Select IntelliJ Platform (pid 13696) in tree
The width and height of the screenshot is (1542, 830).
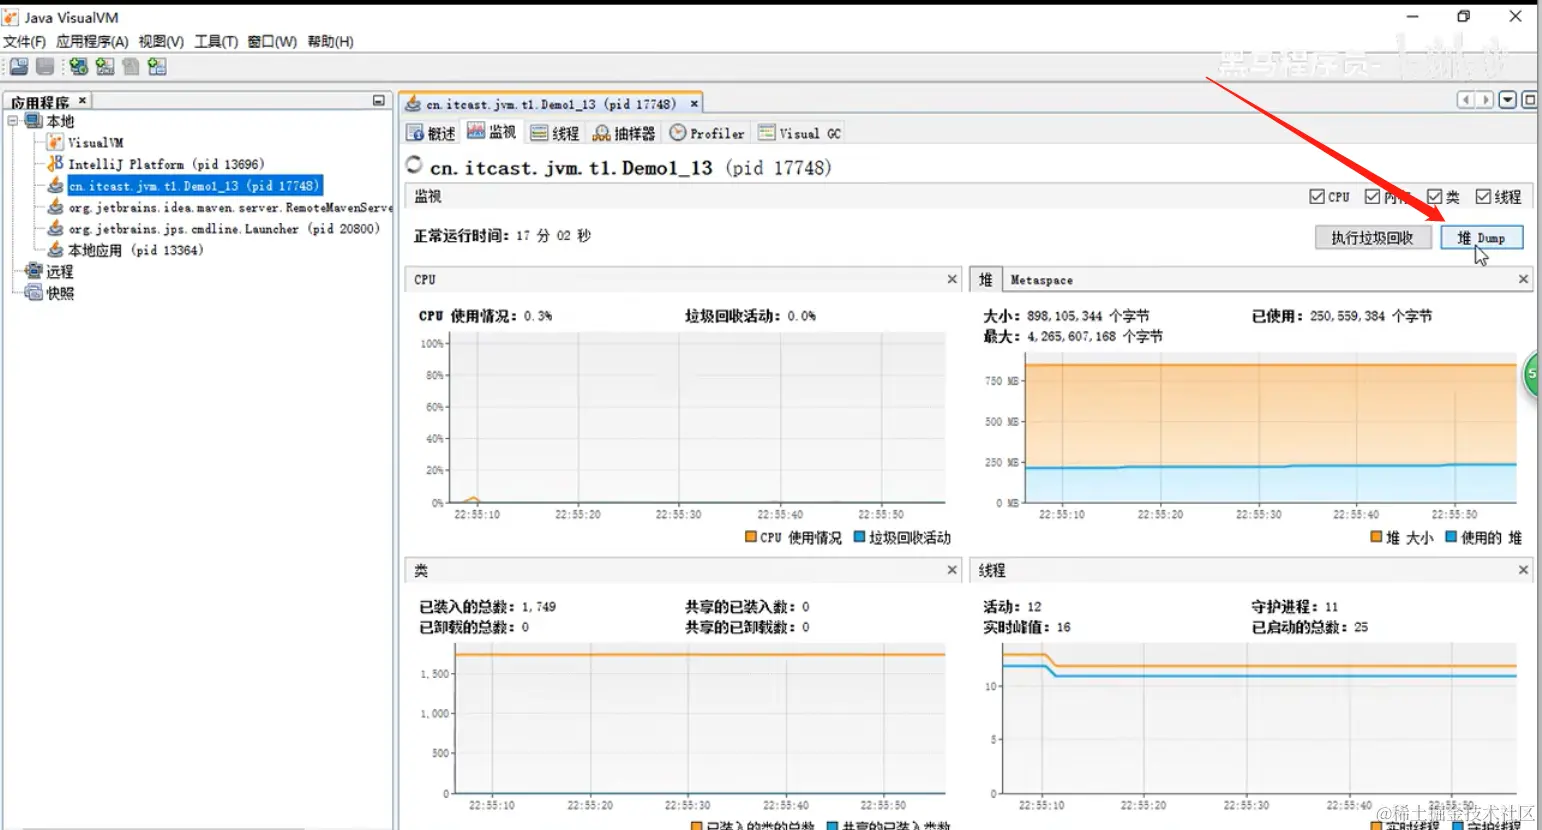click(166, 164)
